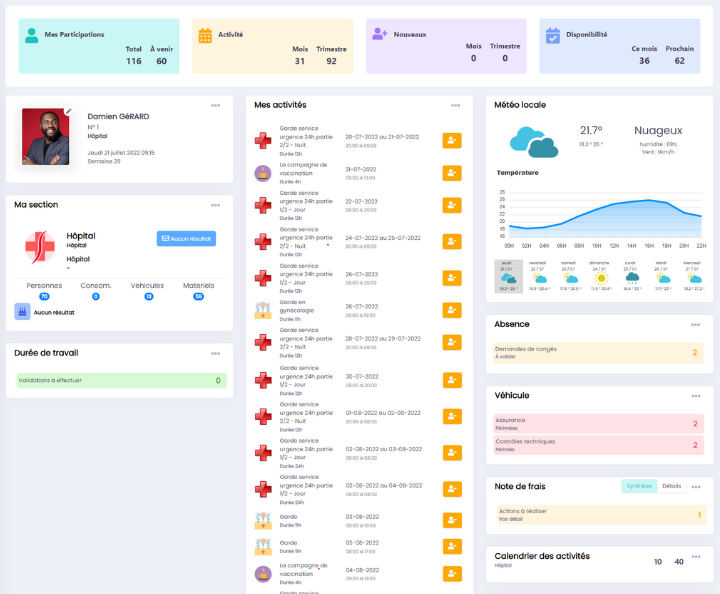
Task: Click the Materiels count badge
Action: tap(198, 297)
